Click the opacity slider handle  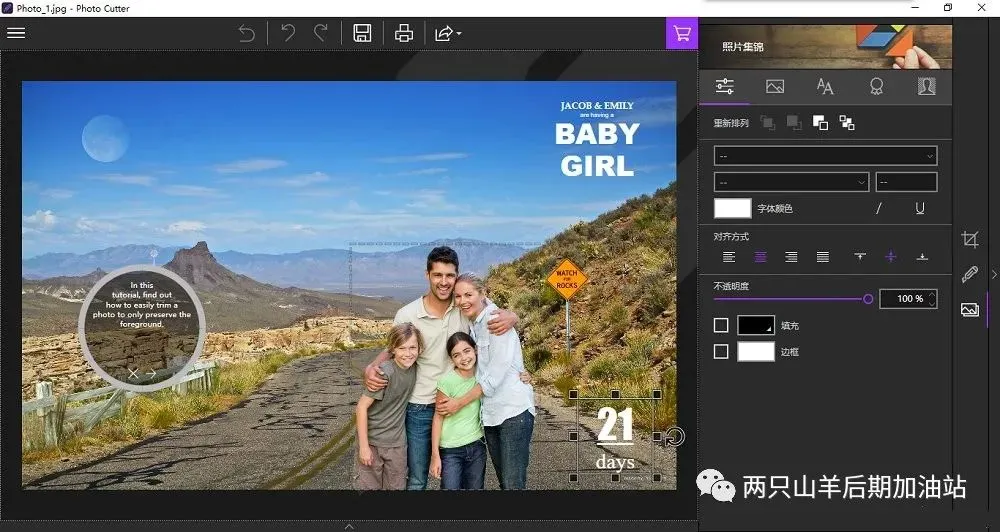(868, 299)
